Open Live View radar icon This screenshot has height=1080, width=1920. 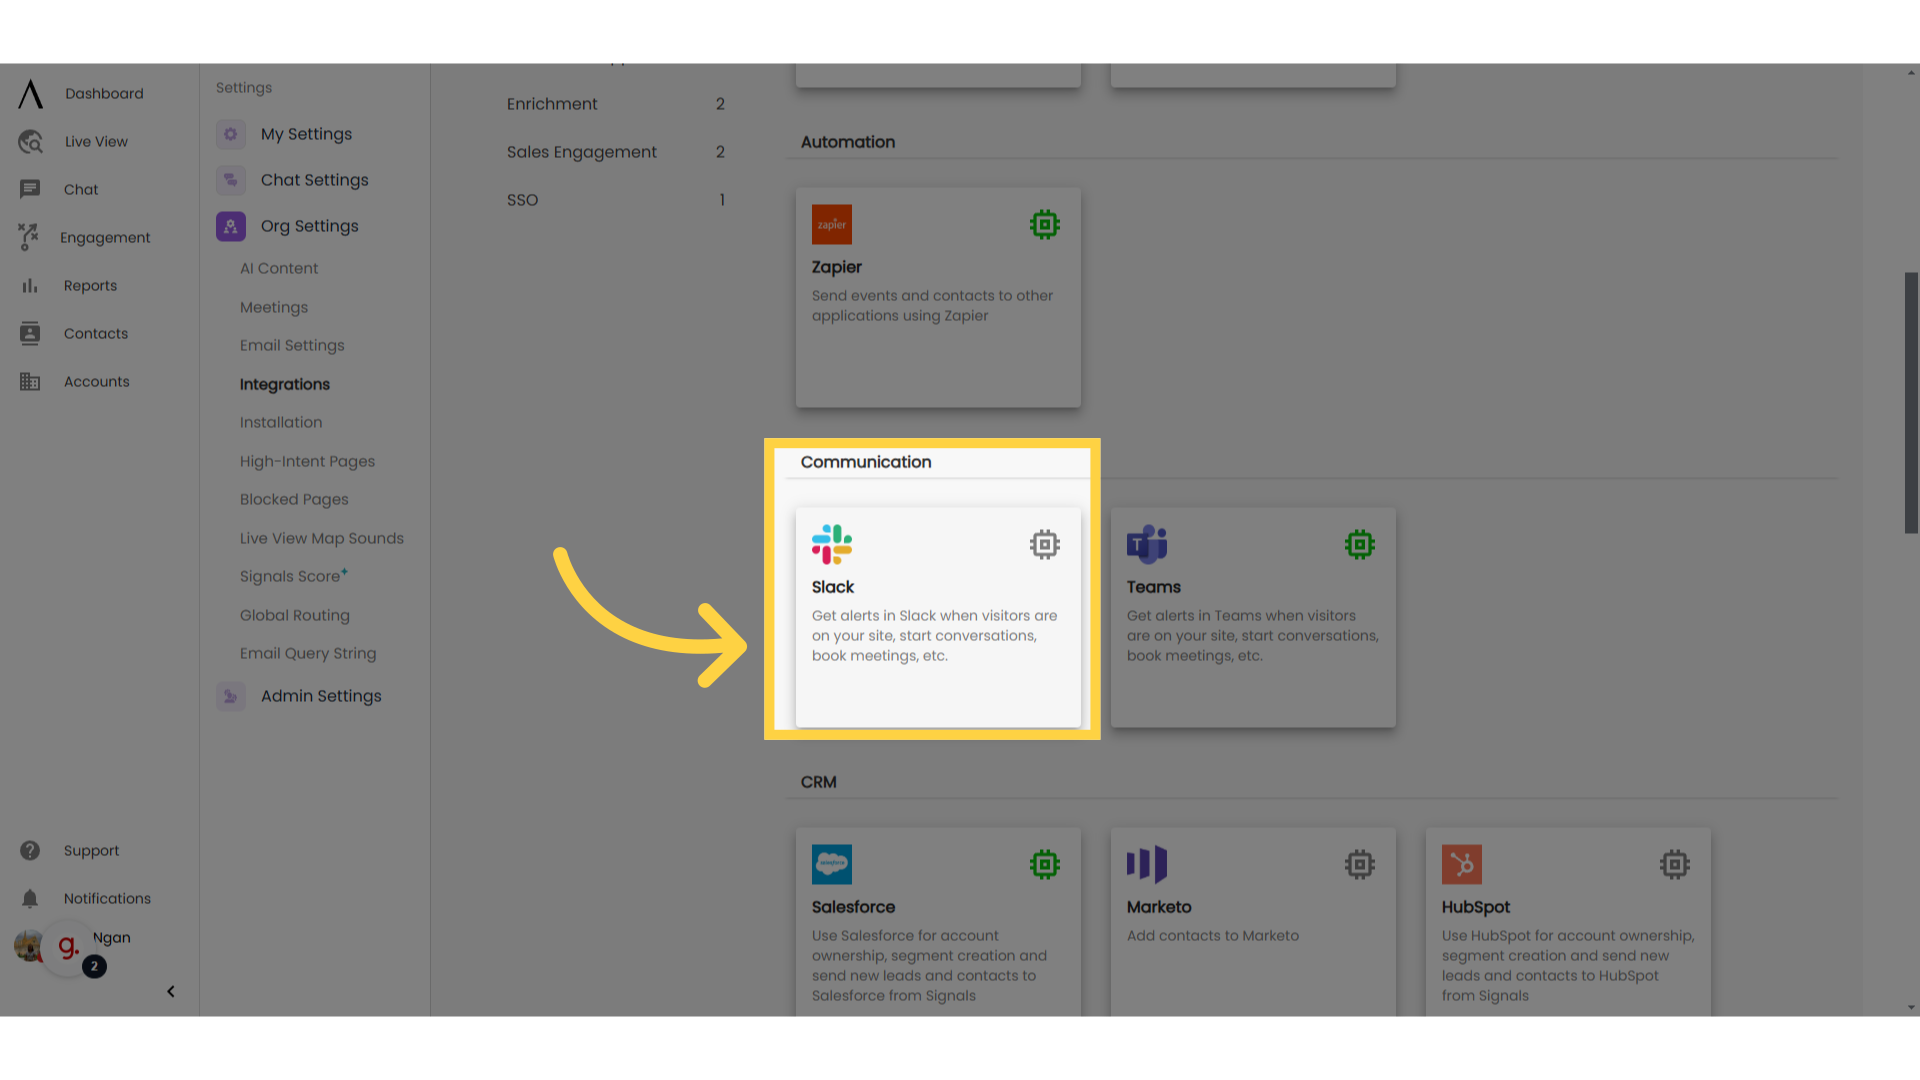click(x=30, y=142)
